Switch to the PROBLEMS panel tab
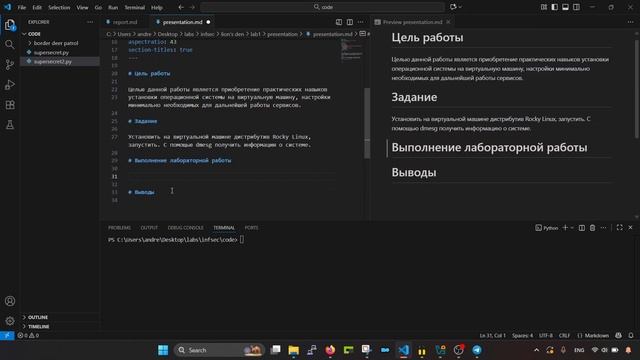 point(119,228)
